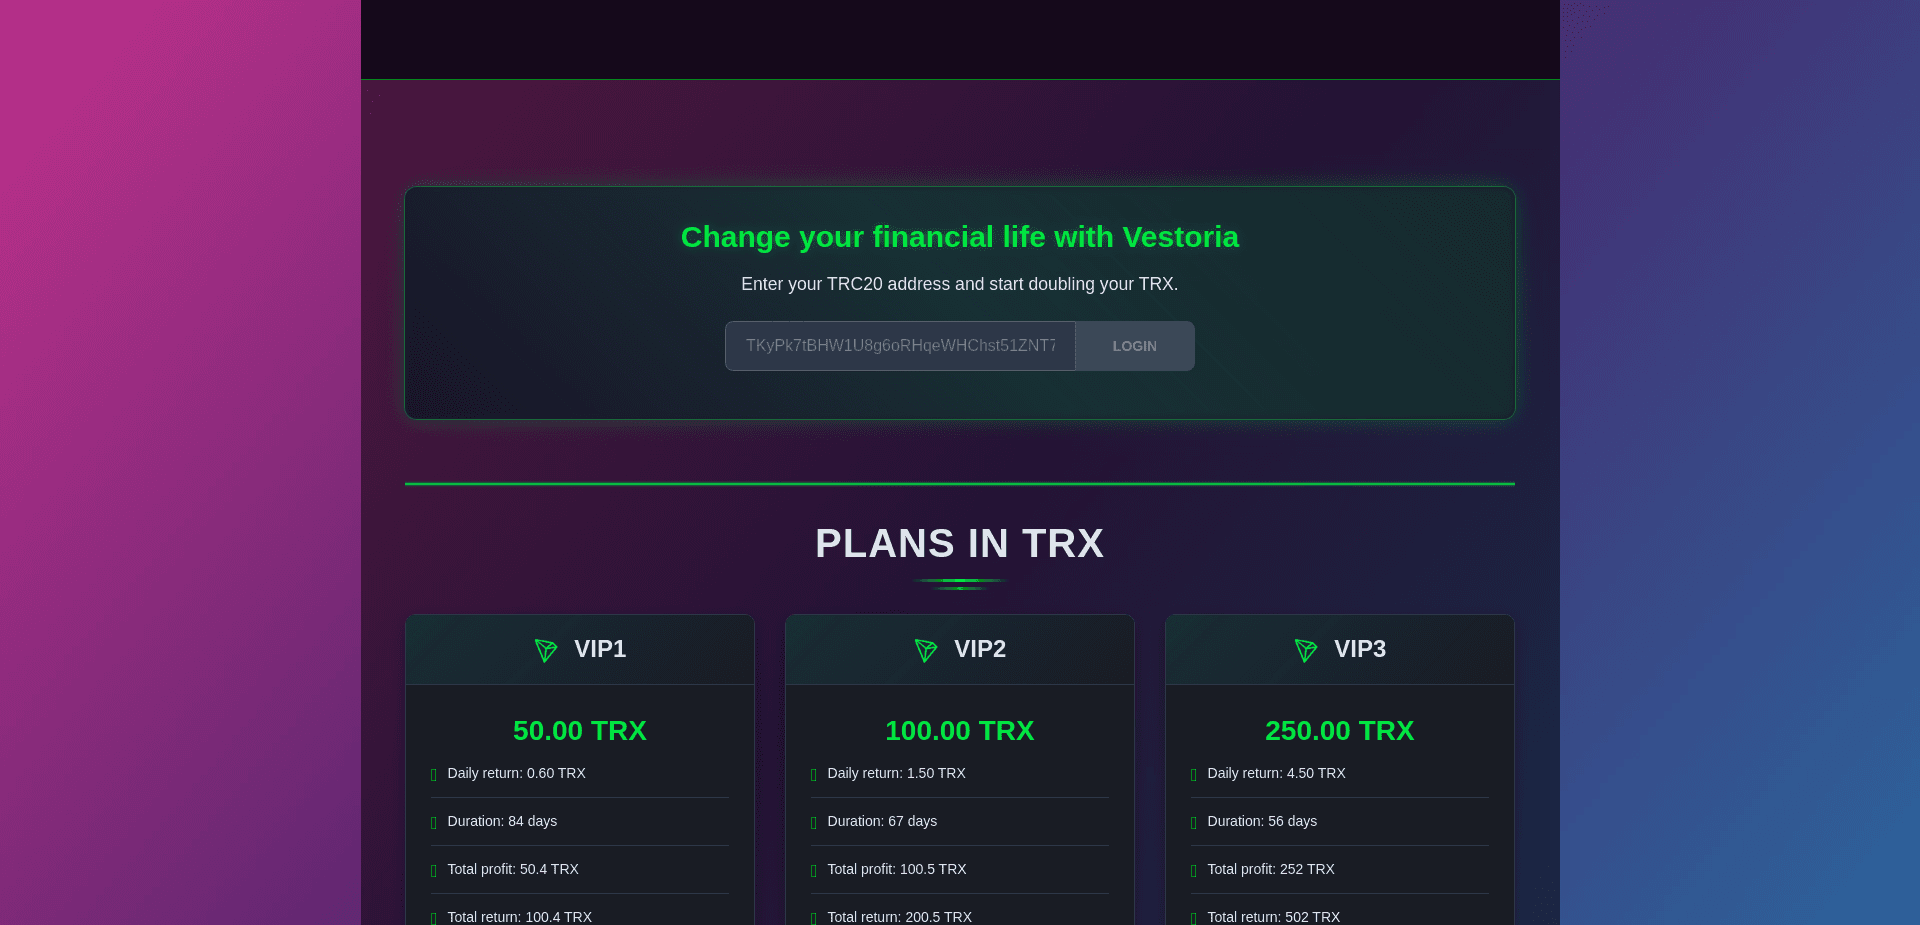1920x925 pixels.
Task: Click the TRON logo beside VIP1
Action: click(545, 650)
